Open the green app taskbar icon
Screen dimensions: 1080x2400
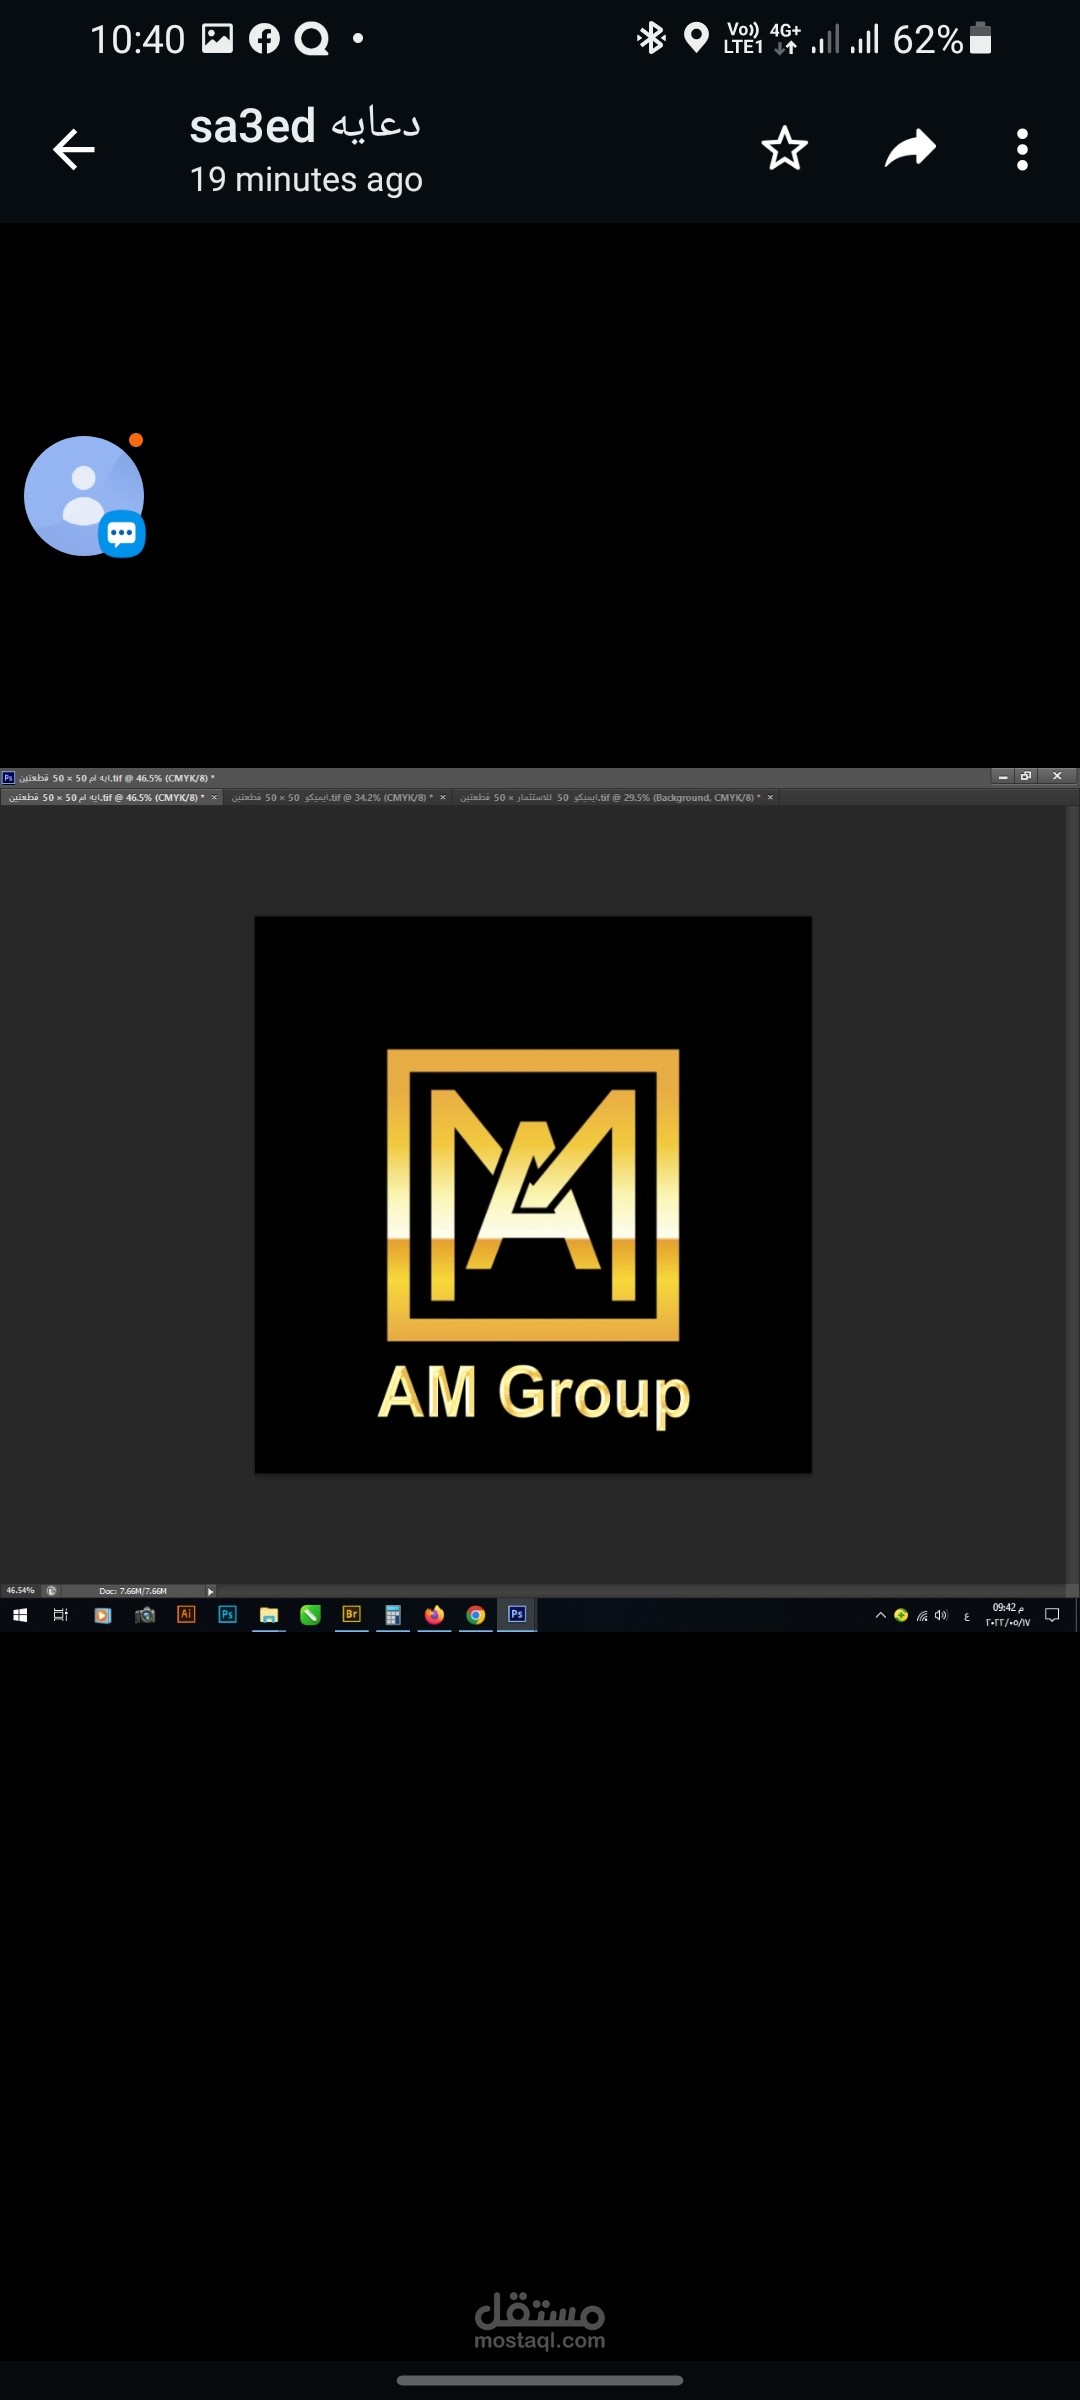310,1615
